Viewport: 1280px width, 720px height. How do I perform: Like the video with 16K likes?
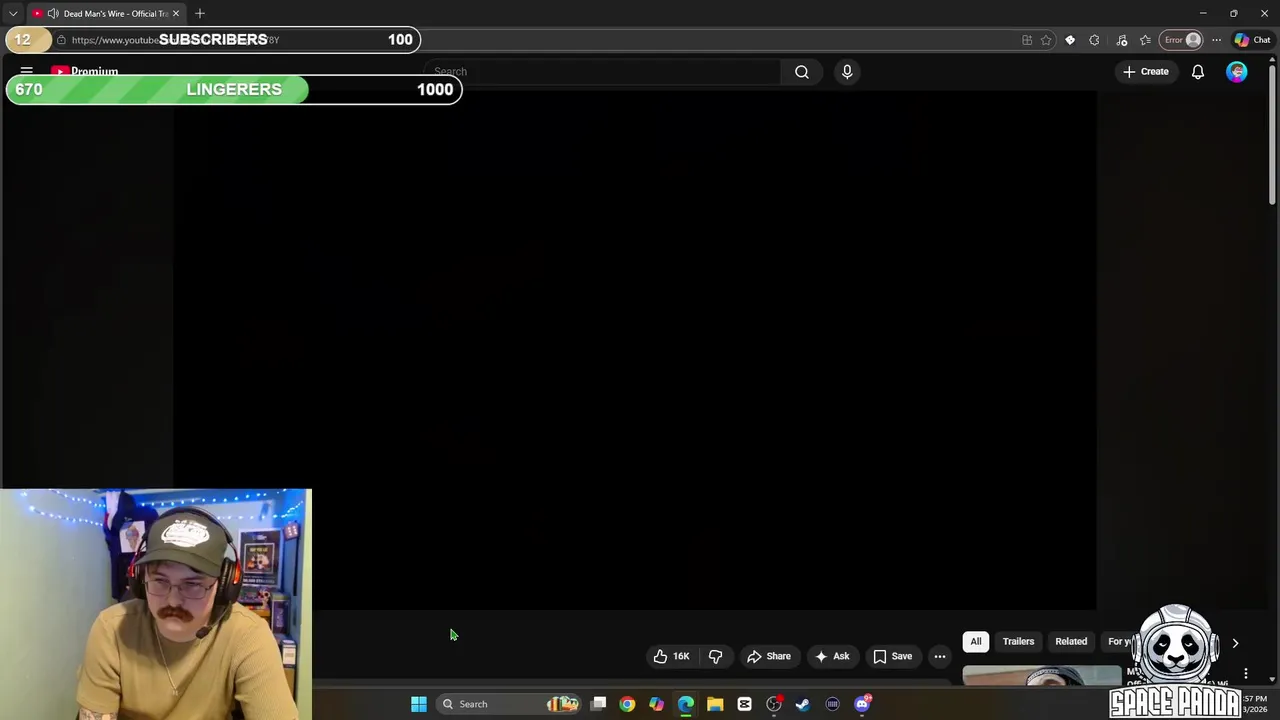pyautogui.click(x=672, y=656)
